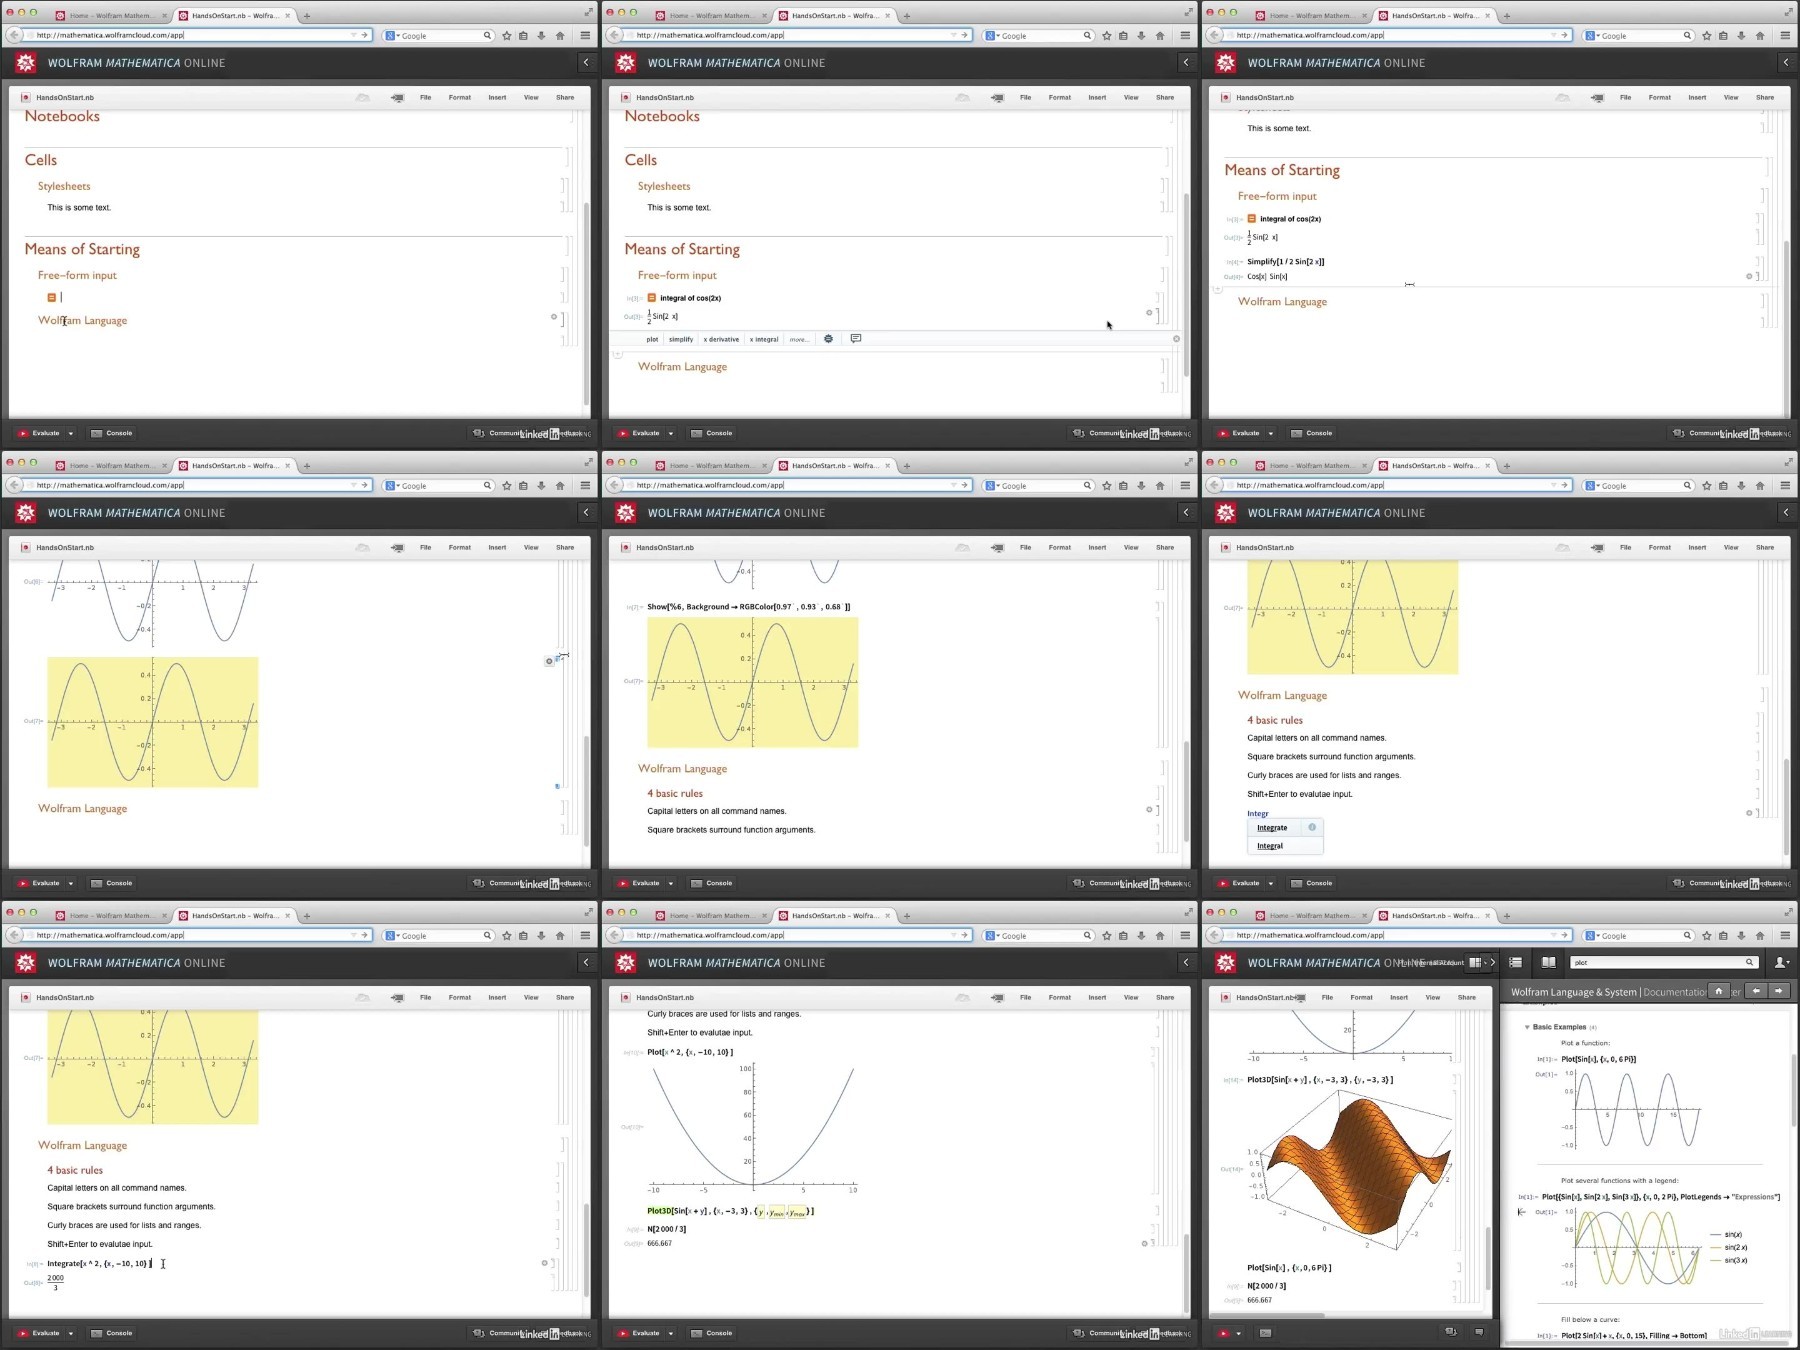
Task: Click cell gear icon next to 666.667 in parabola window
Action: pos(1144,1243)
